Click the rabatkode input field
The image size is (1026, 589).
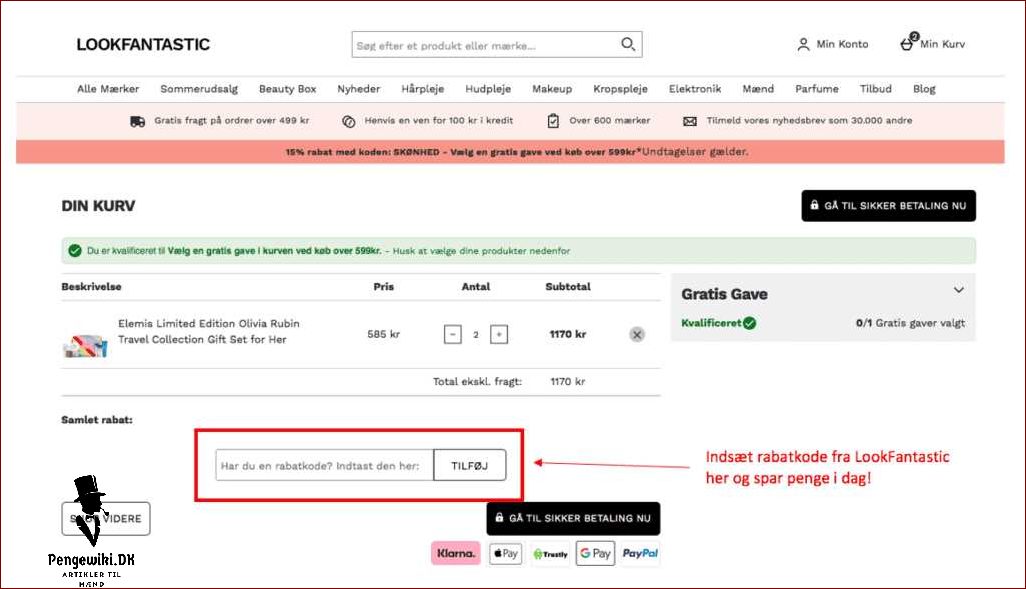pos(325,465)
